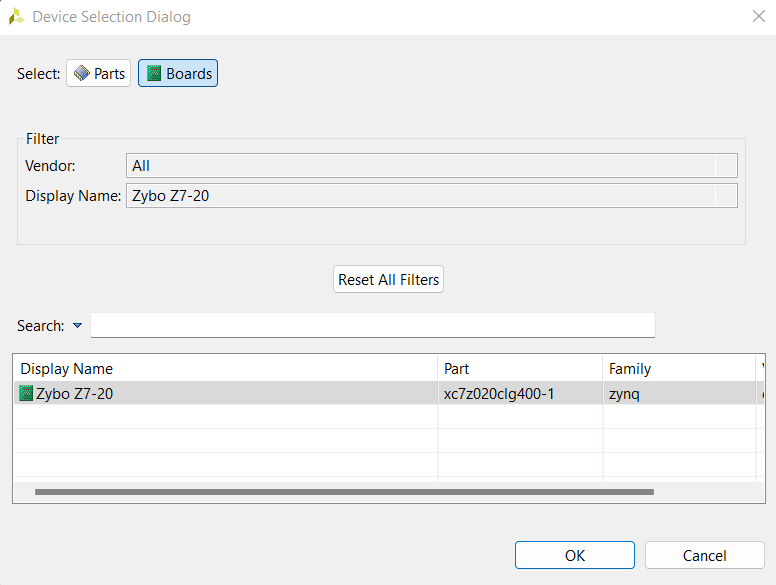
Task: Sort by the Family column header
Action: click(679, 369)
